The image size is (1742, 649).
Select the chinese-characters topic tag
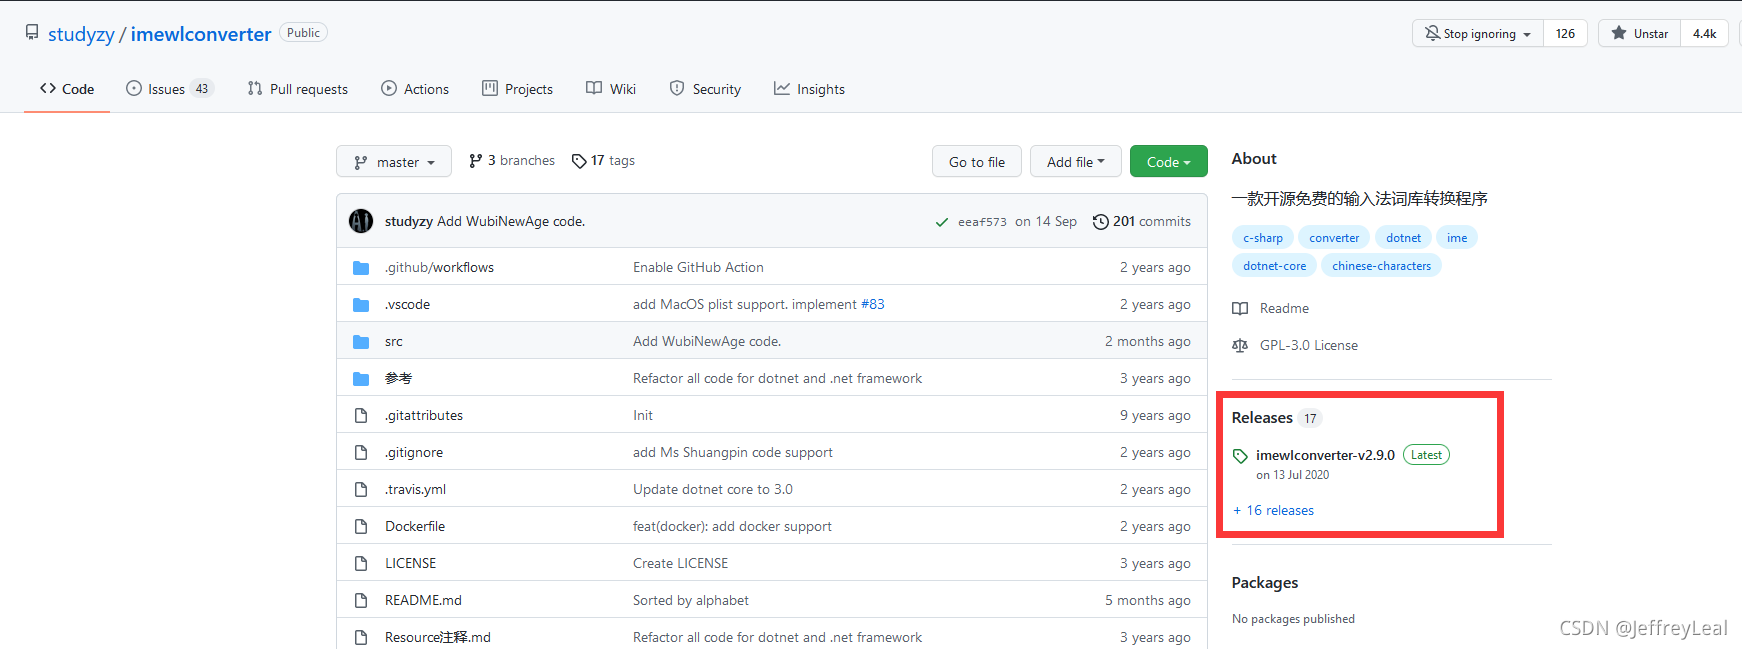[x=1381, y=266]
